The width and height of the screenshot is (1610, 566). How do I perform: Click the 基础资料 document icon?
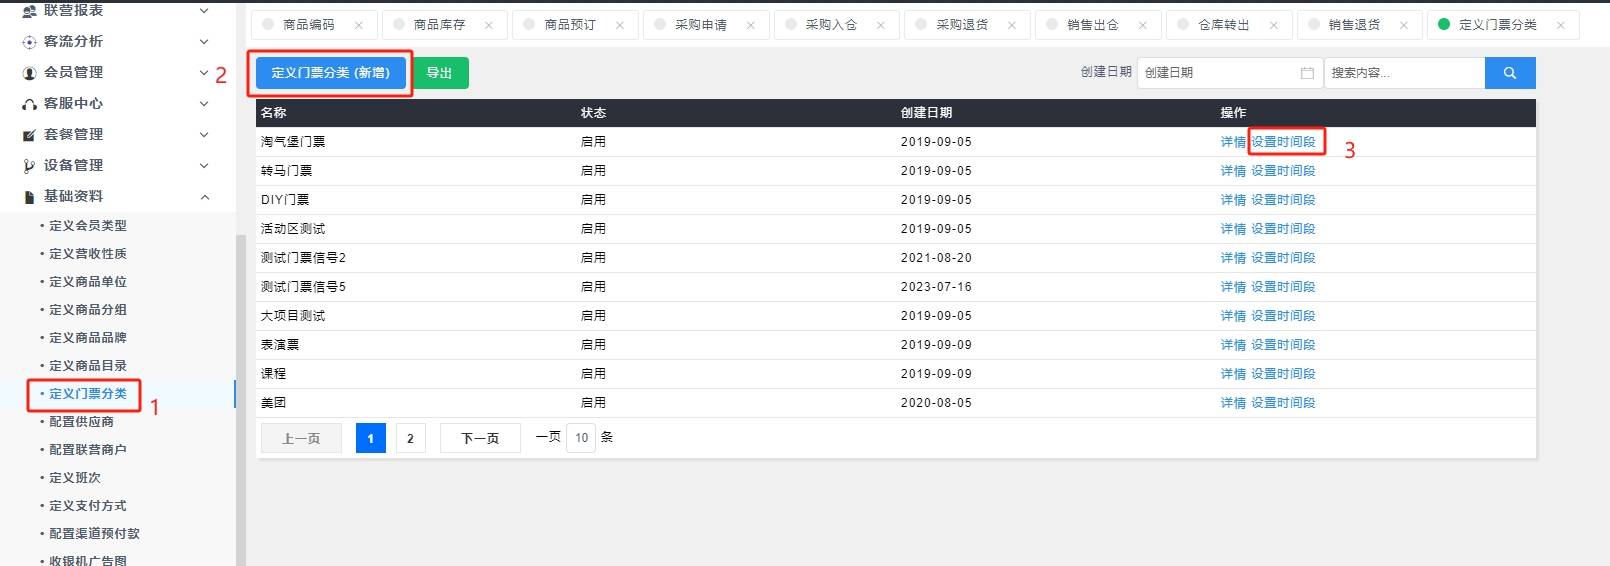click(x=29, y=197)
